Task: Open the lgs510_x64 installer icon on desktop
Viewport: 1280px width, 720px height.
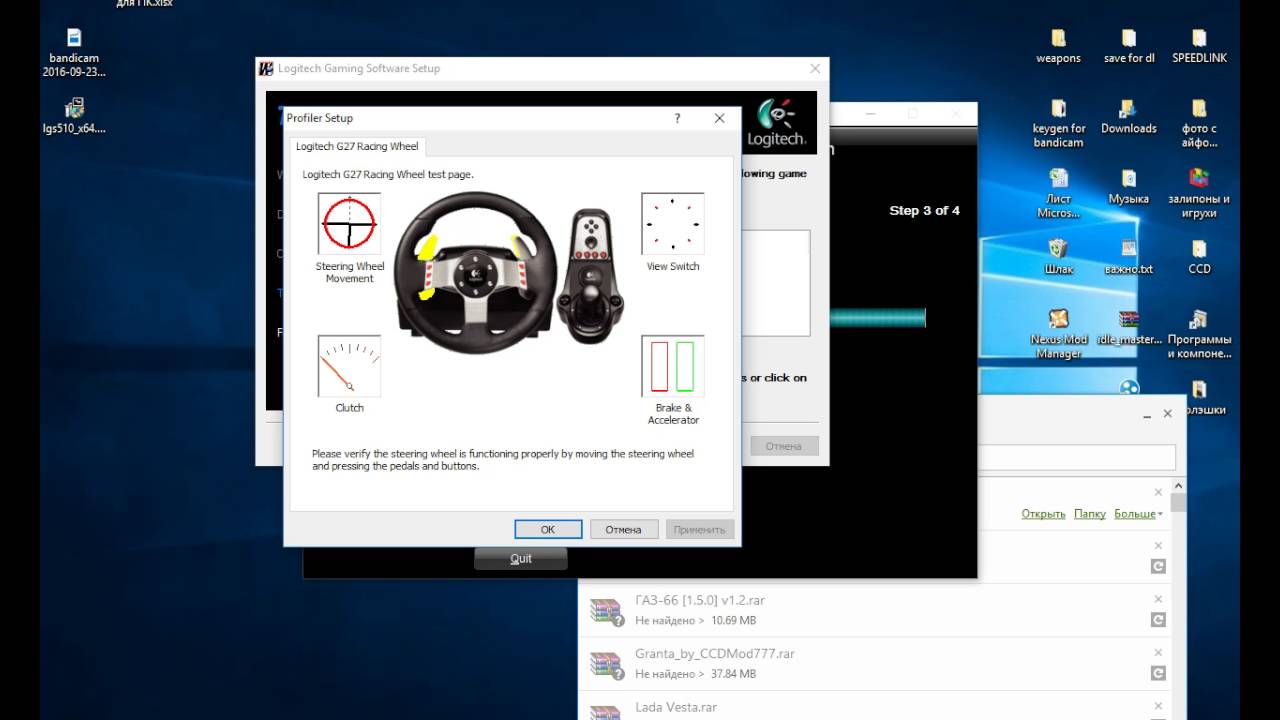Action: tap(74, 116)
